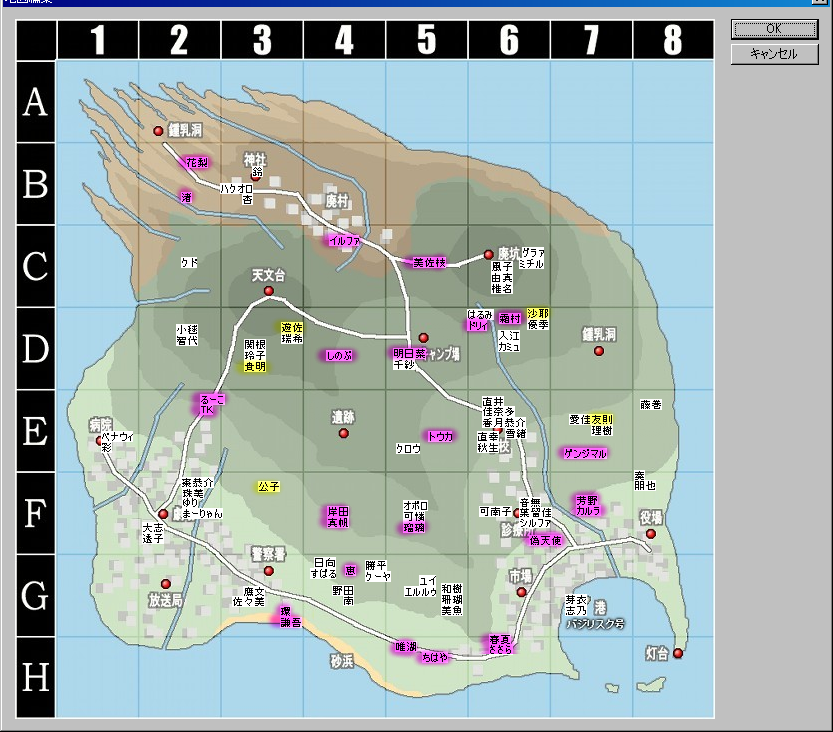Click the 渚 name label
The width and height of the screenshot is (833, 732).
(x=186, y=198)
